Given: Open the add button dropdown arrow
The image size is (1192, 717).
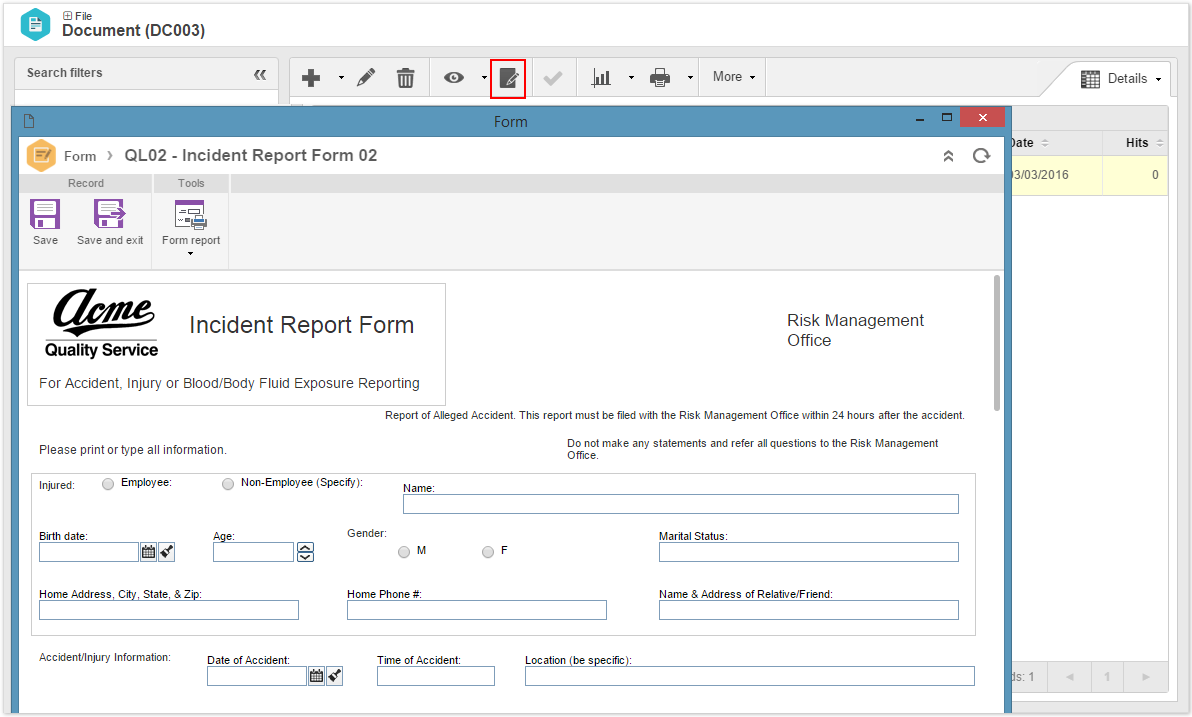Looking at the screenshot, I should pos(341,78).
